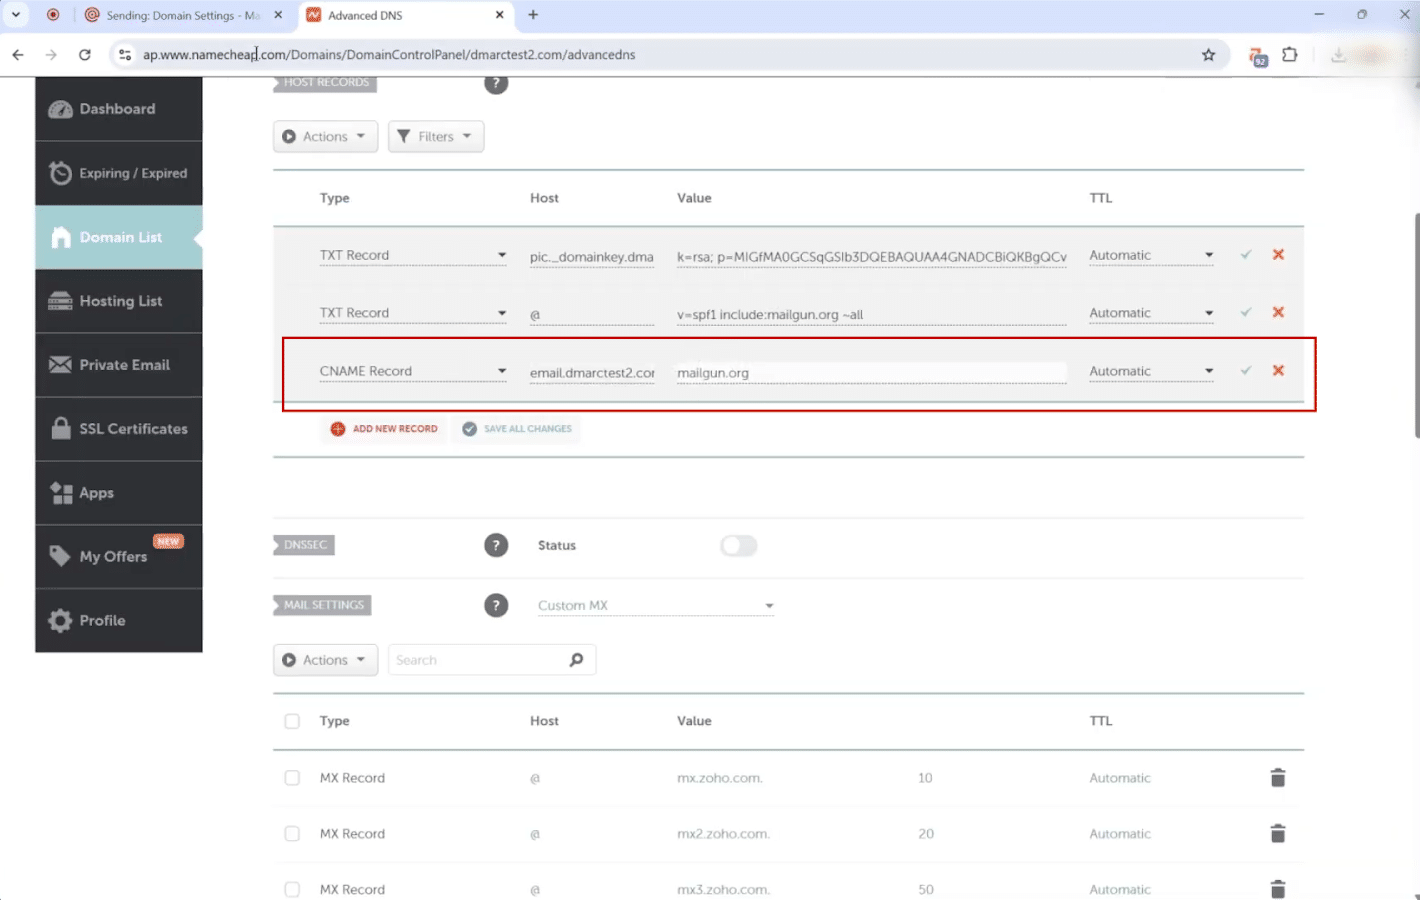The image size is (1420, 900).
Task: Confirm the CNAME Record with green checkmark
Action: pyautogui.click(x=1246, y=371)
